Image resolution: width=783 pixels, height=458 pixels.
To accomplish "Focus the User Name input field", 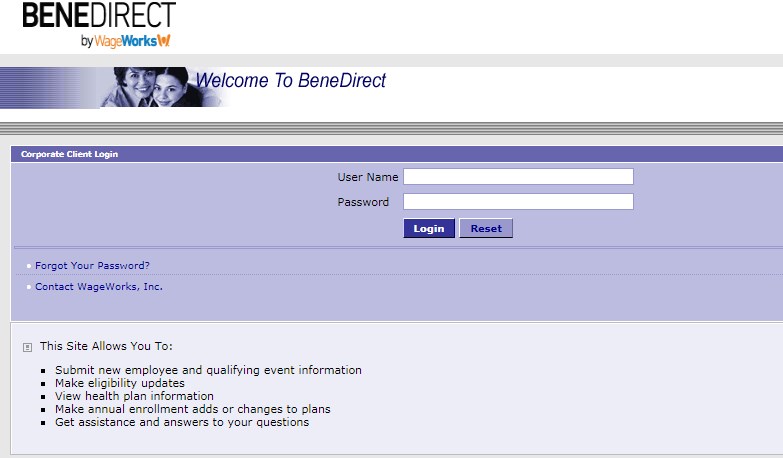I will (518, 176).
